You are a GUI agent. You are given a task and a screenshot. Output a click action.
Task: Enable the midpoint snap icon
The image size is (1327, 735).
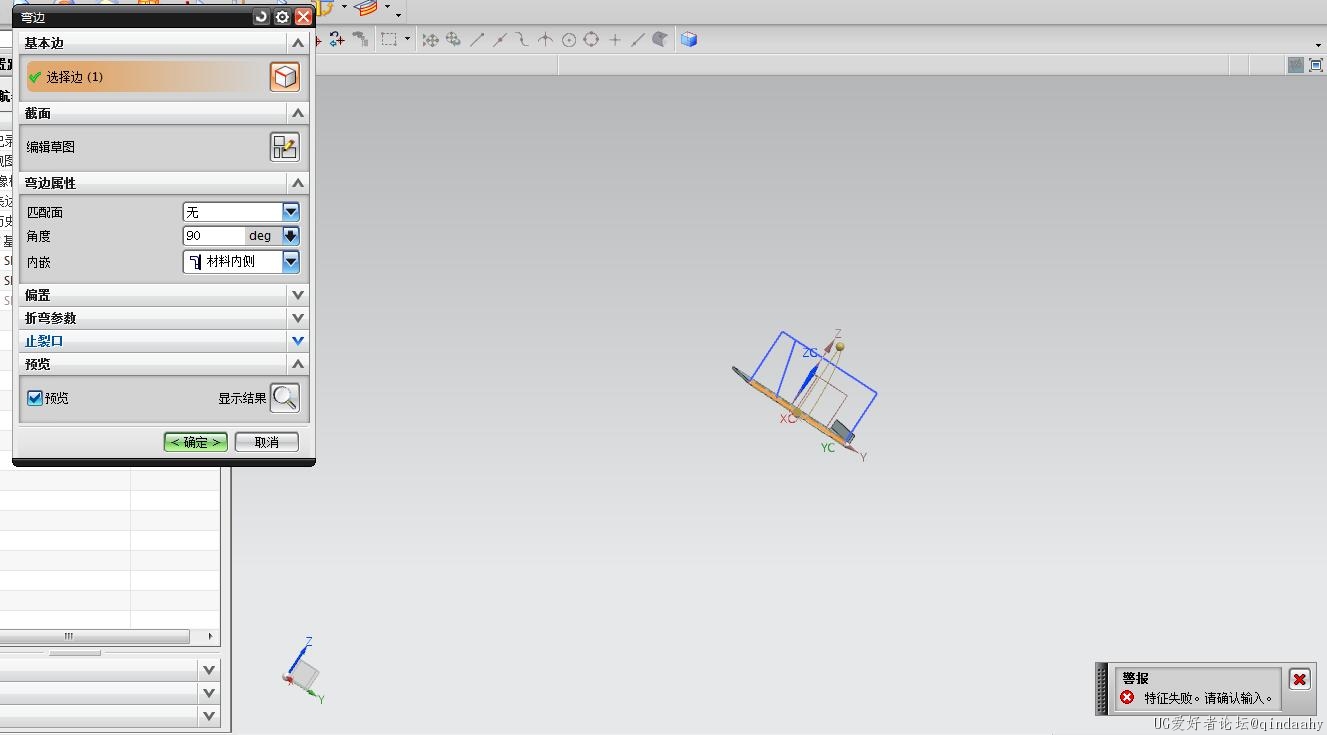[500, 40]
